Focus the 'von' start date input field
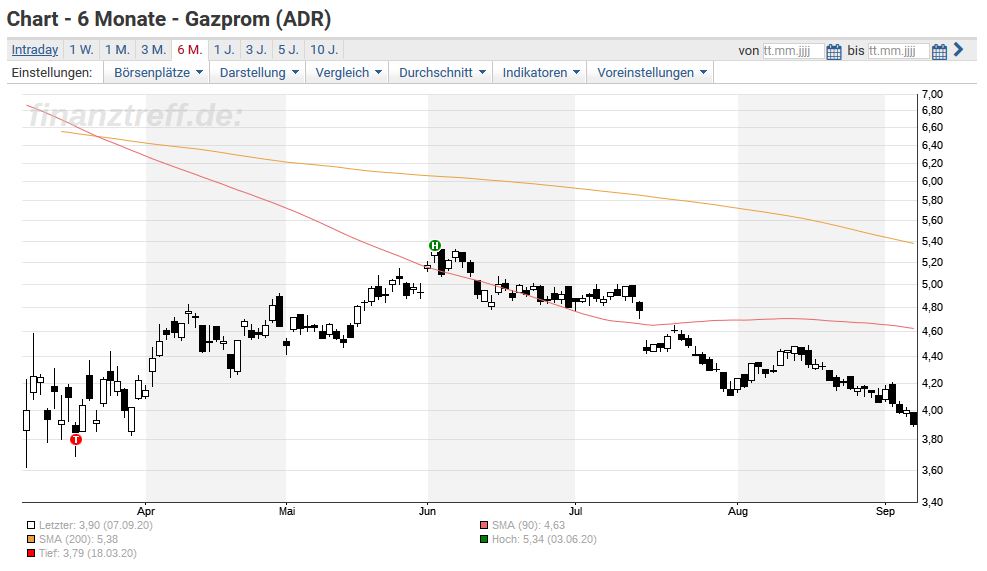The image size is (987, 571). point(793,51)
